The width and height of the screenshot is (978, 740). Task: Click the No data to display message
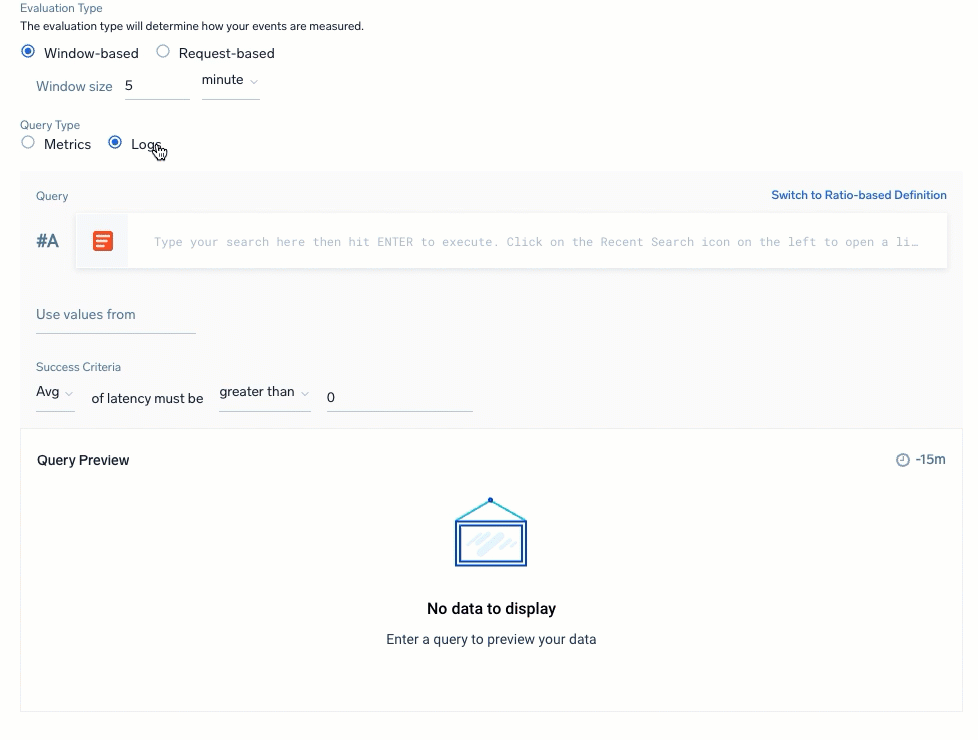tap(490, 608)
